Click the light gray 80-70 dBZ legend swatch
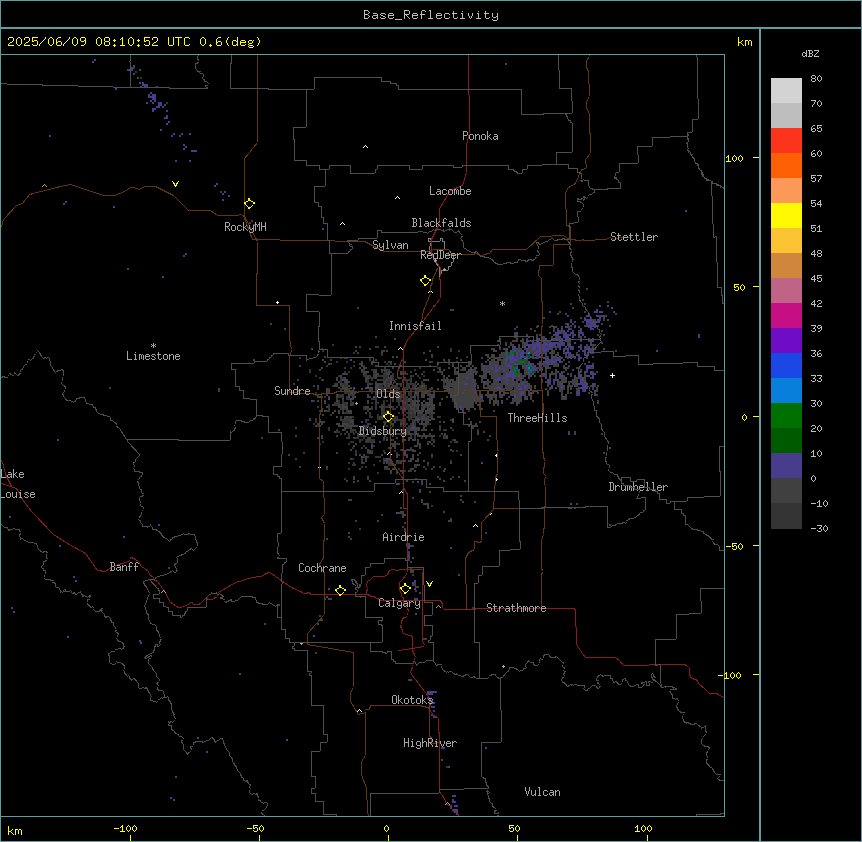This screenshot has width=862, height=842. [x=786, y=91]
